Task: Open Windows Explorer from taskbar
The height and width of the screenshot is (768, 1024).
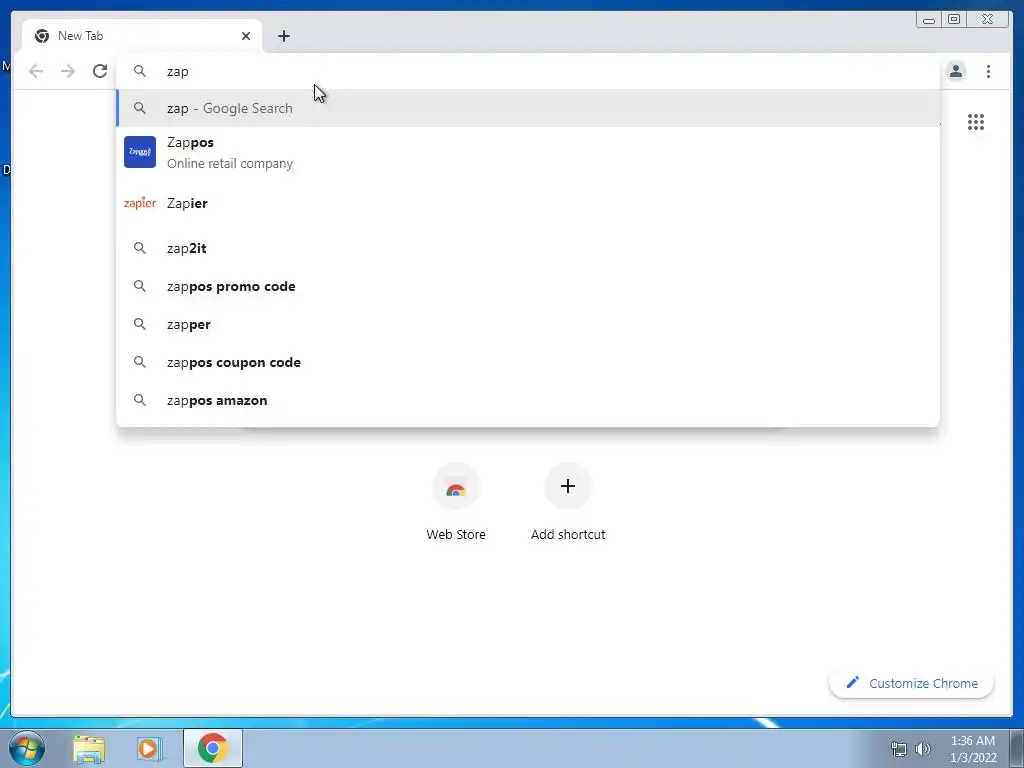Action: click(89, 749)
